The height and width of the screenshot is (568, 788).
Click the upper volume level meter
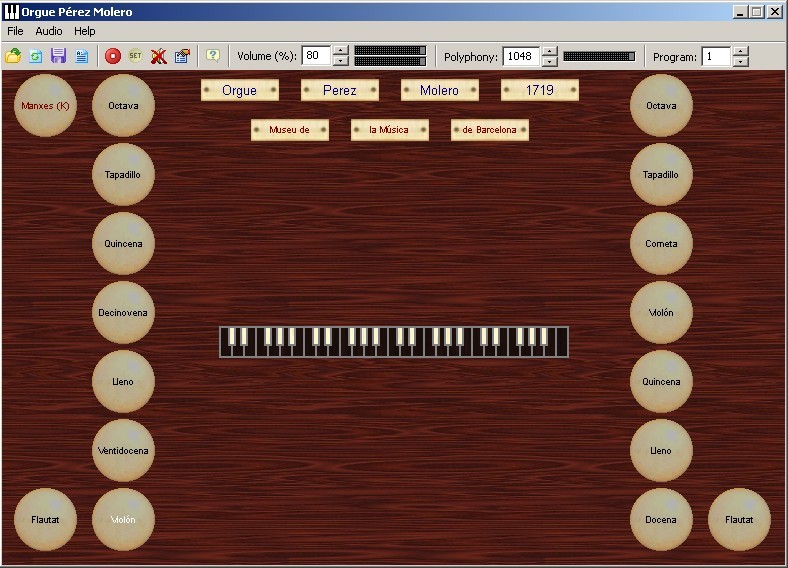coord(390,50)
